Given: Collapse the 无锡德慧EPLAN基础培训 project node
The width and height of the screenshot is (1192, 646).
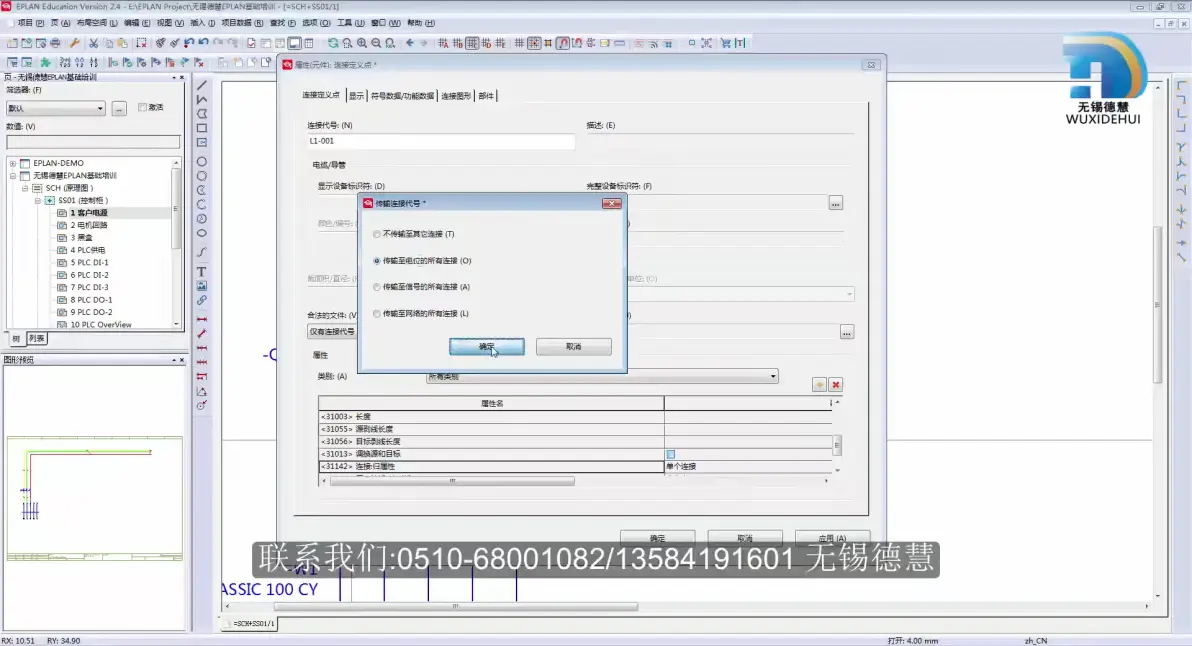Looking at the screenshot, I should coord(12,176).
